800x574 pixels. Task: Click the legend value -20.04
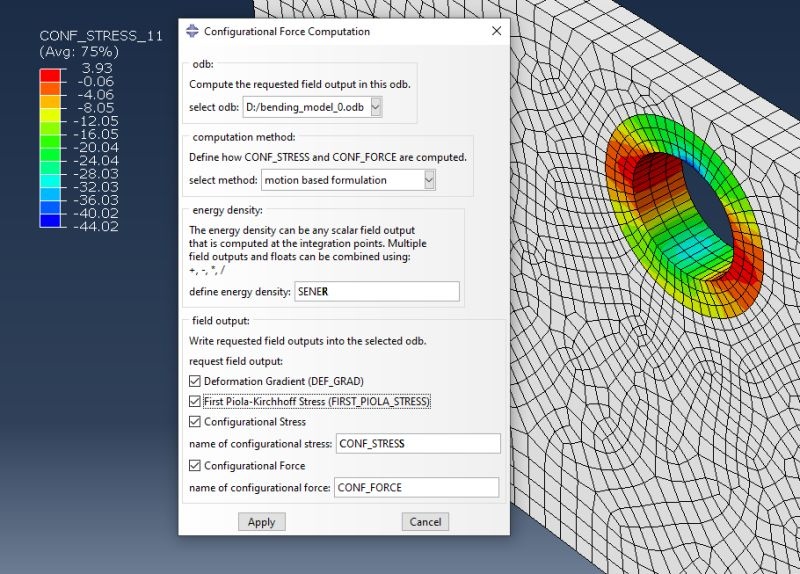(96, 147)
